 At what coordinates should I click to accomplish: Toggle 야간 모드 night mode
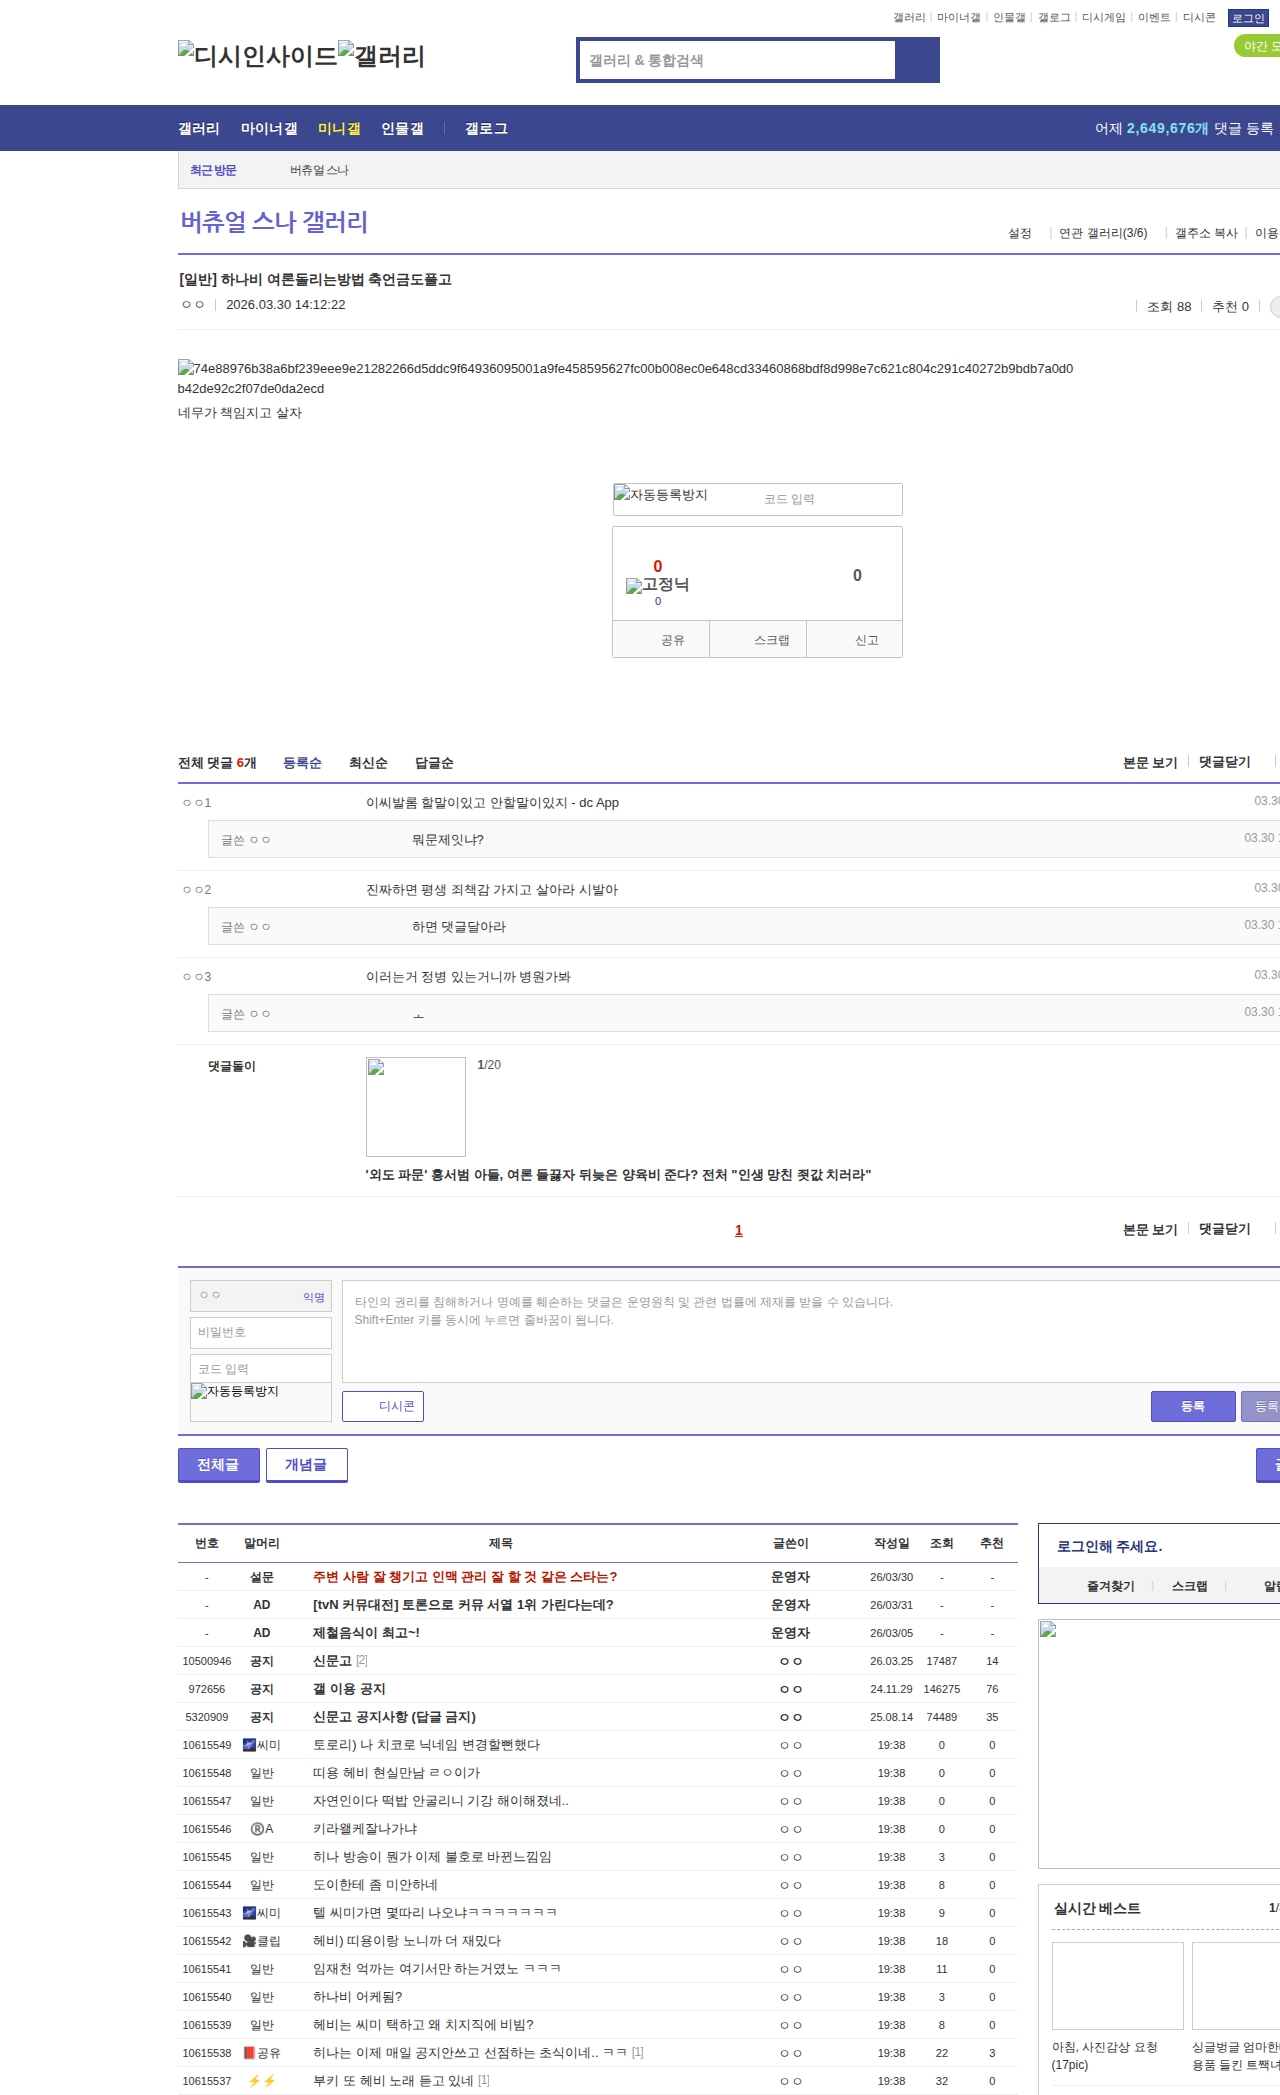[1259, 46]
